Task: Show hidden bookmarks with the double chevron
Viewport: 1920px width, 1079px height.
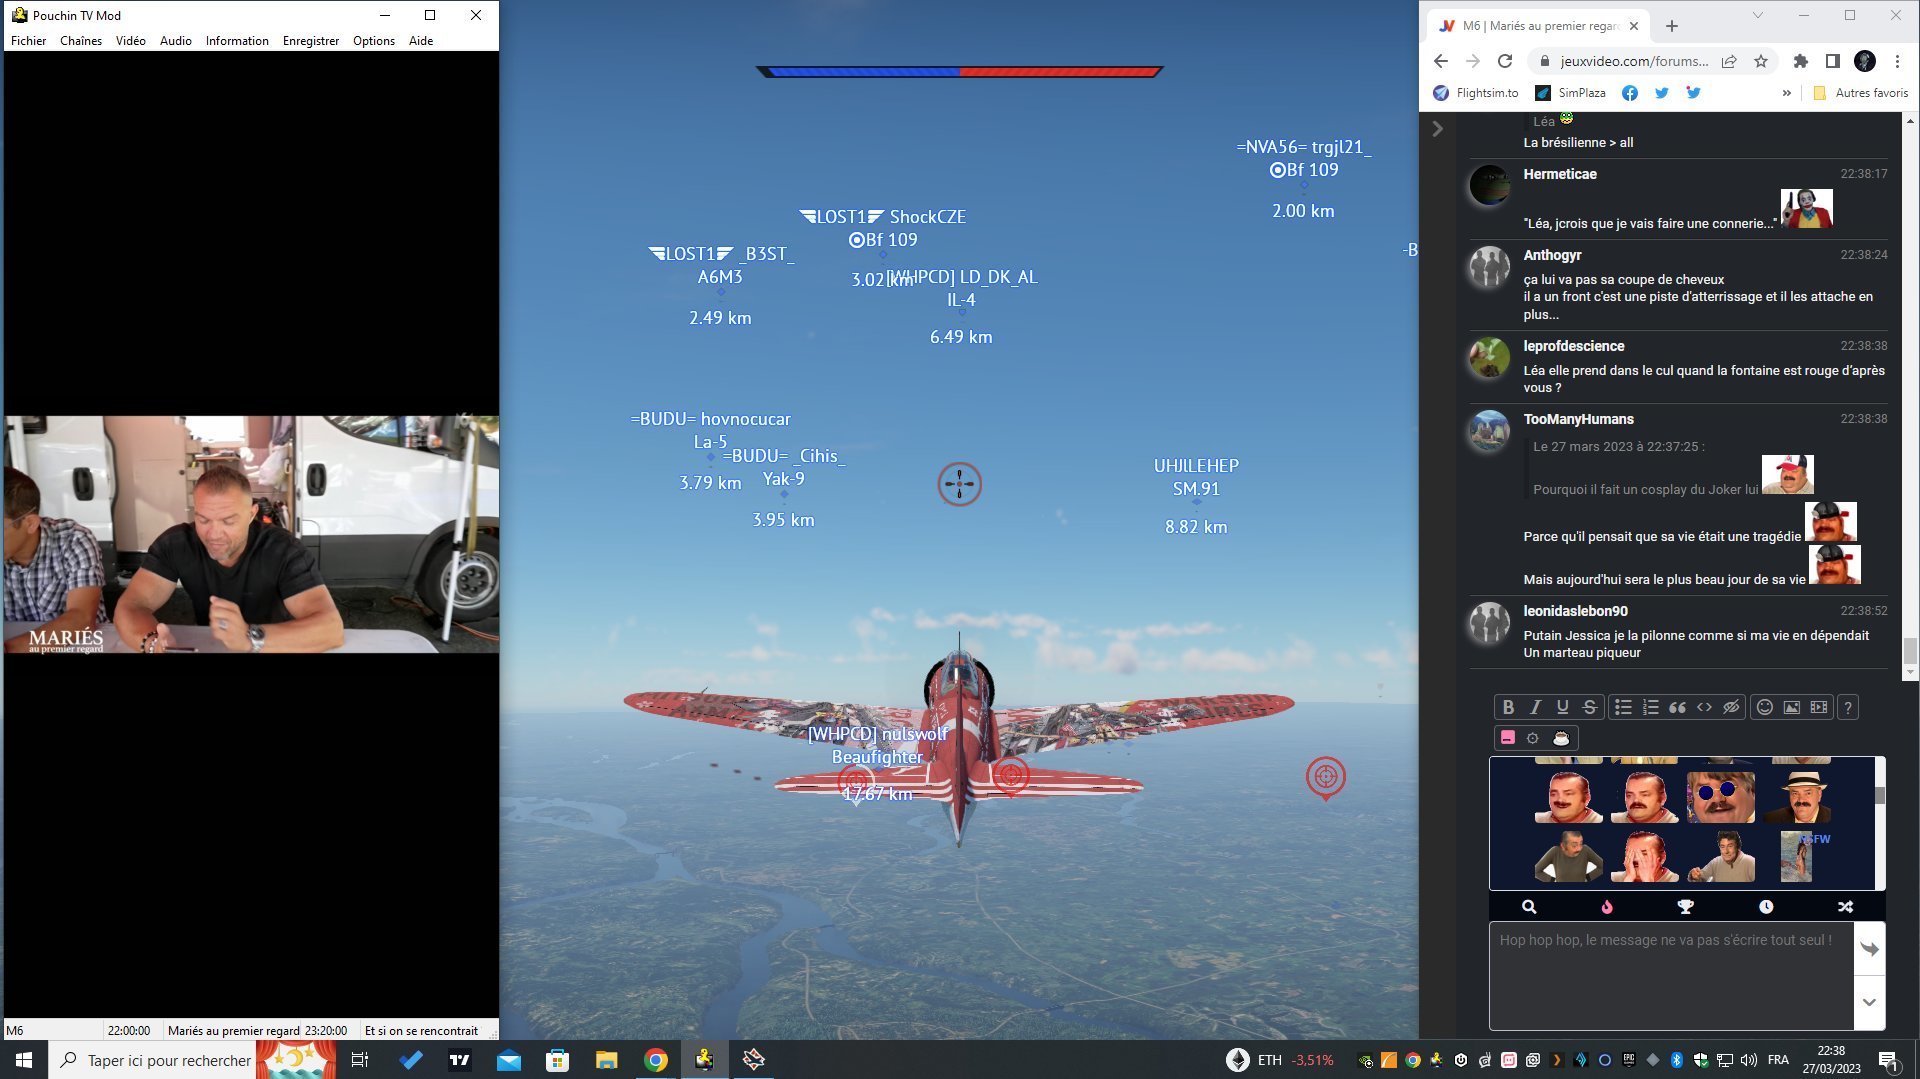Action: [1787, 93]
